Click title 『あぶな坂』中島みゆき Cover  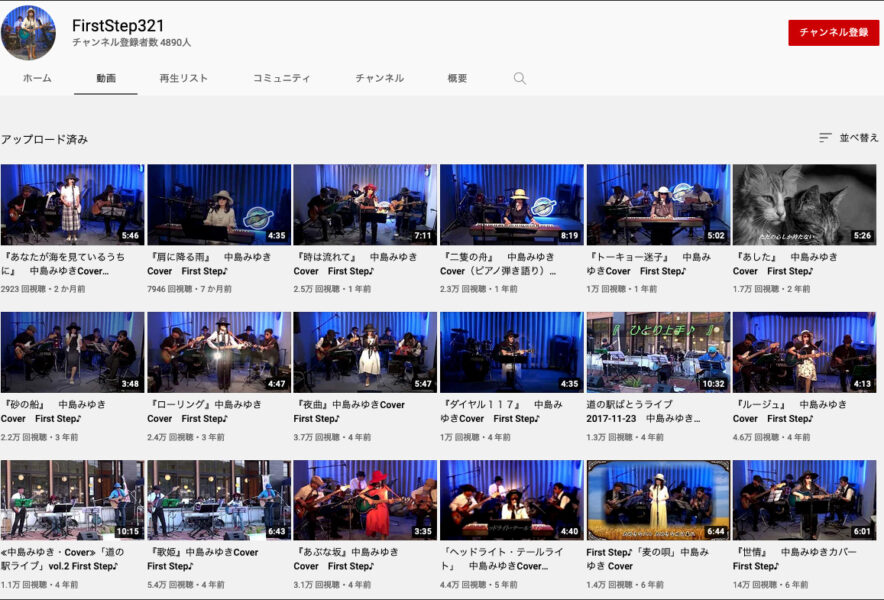pyautogui.click(x=346, y=559)
